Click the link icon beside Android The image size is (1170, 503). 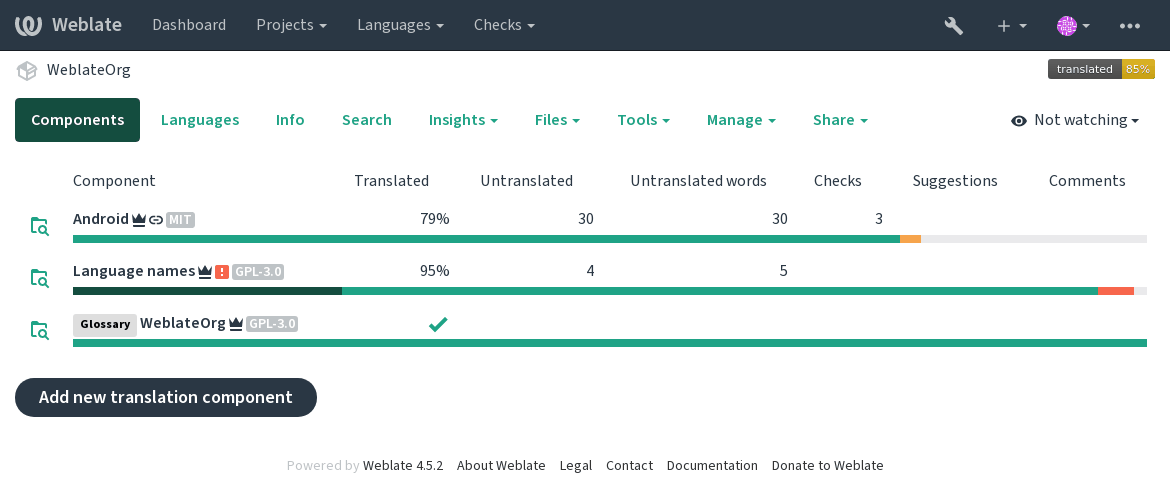(x=156, y=220)
